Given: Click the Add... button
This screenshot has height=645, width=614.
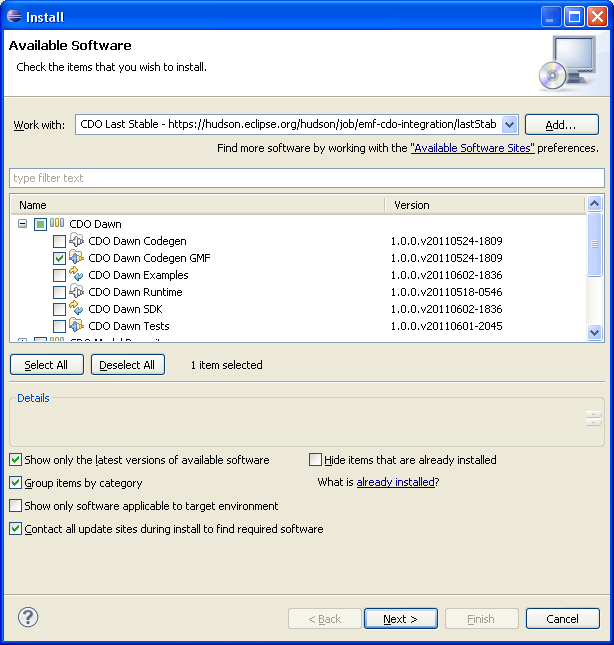Looking at the screenshot, I should pos(562,125).
